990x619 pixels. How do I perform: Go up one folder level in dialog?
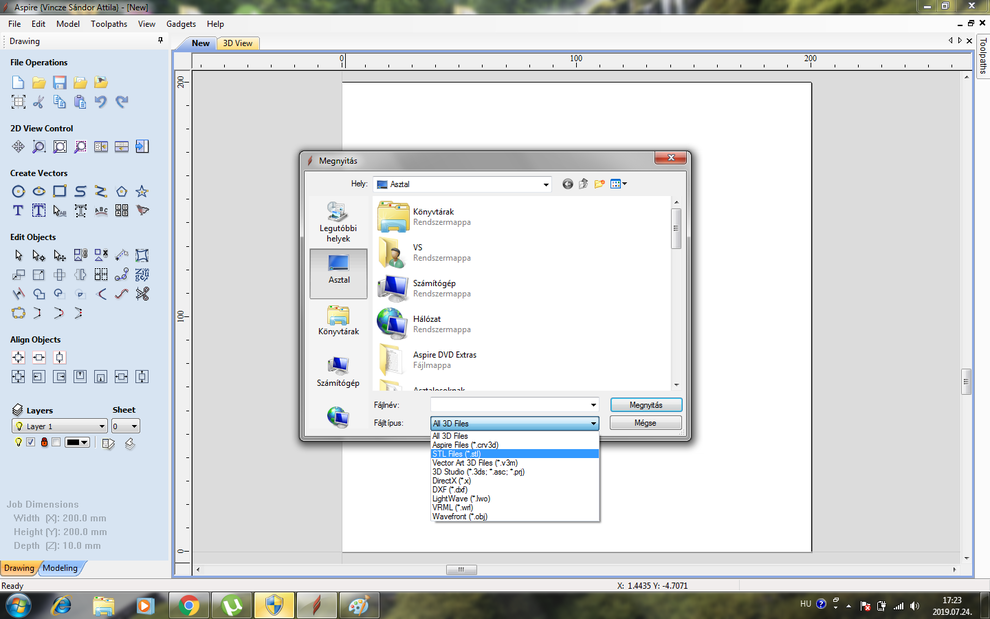pyautogui.click(x=583, y=184)
